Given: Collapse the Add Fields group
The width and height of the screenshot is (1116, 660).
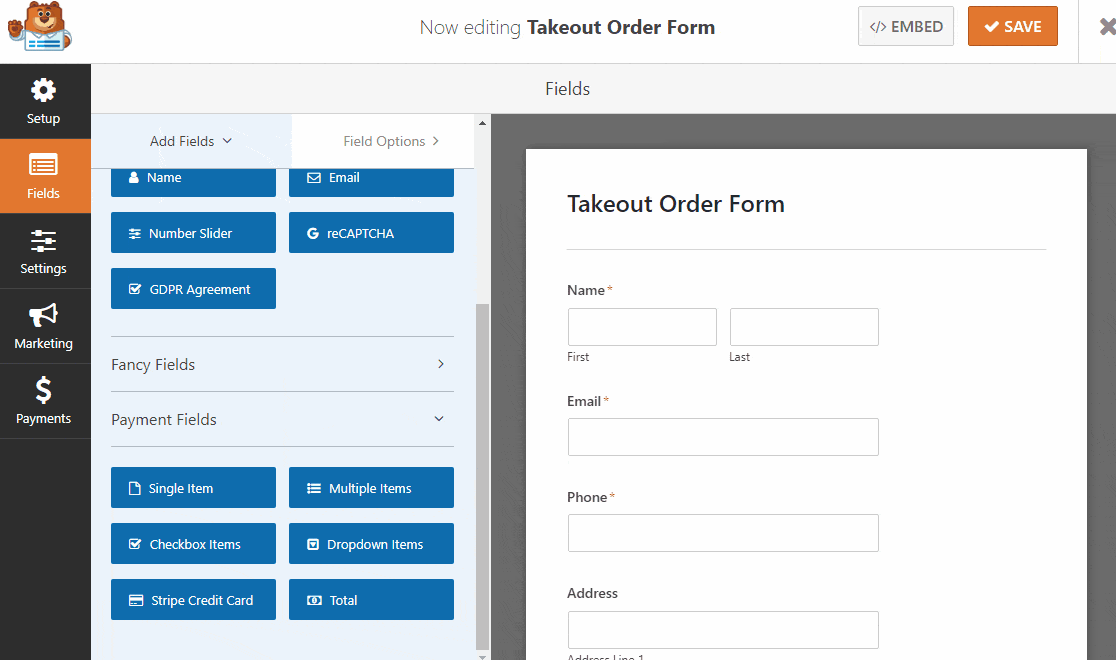Looking at the screenshot, I should point(190,141).
